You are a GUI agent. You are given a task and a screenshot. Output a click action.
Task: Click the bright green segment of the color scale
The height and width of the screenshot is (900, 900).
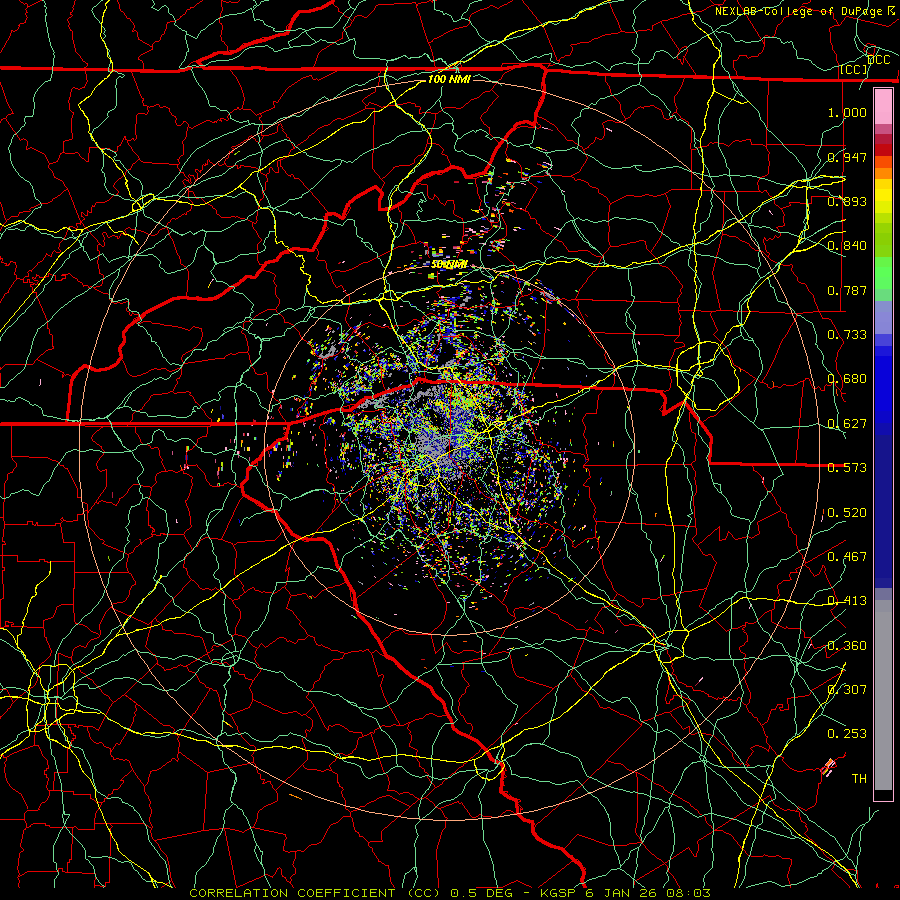[883, 274]
